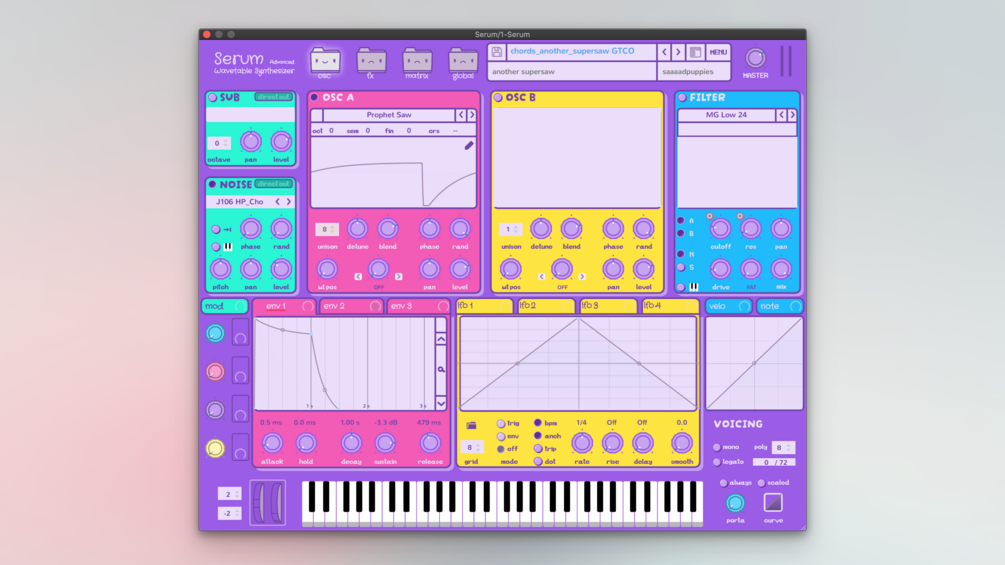This screenshot has width=1005, height=565.
Task: Click the poly voice count field
Action: [x=783, y=447]
